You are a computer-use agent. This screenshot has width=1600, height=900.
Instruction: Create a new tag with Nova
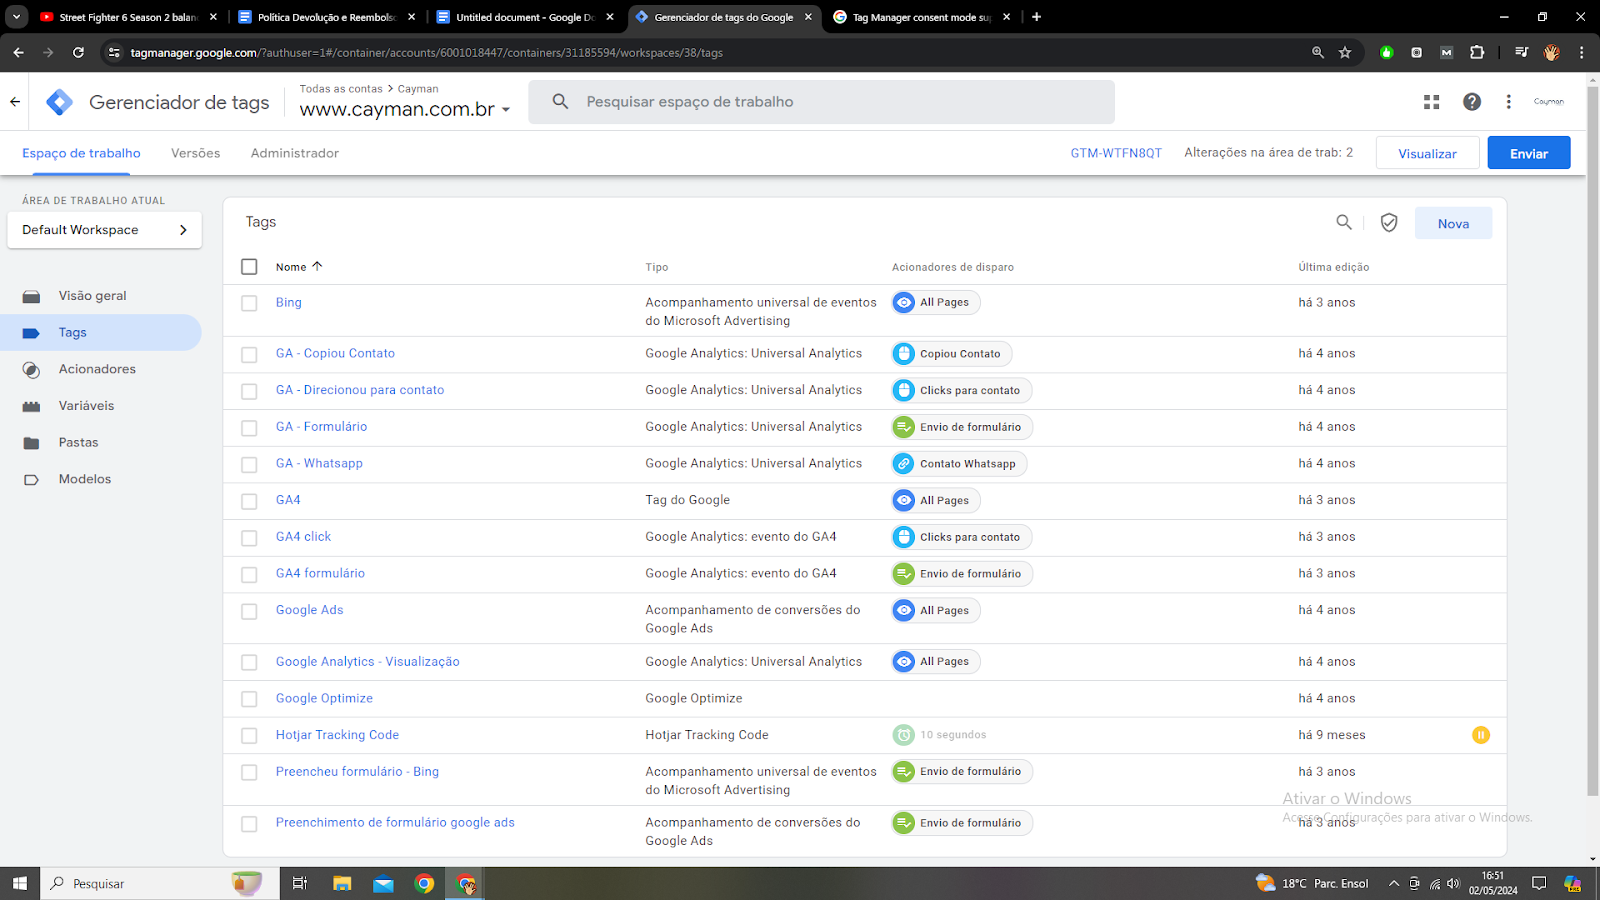[x=1453, y=223]
